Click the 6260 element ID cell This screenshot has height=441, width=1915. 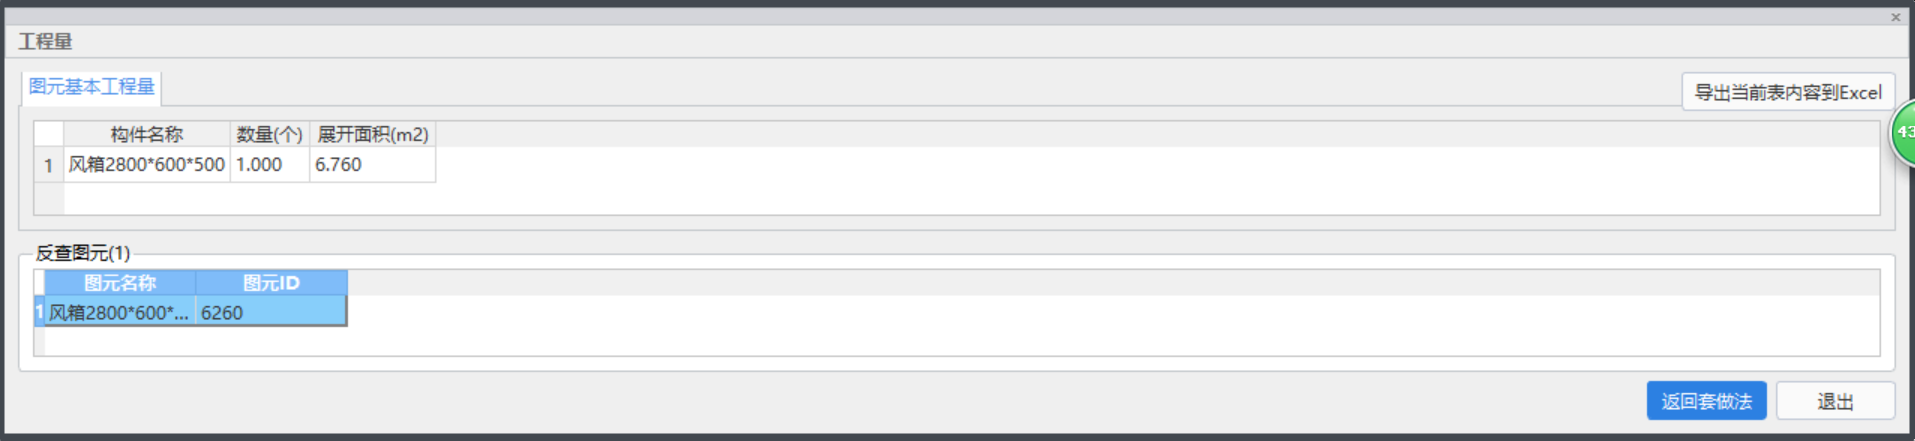click(271, 312)
